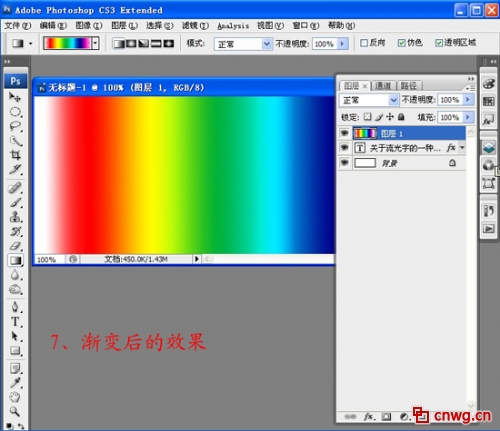Open the gradient picker dropdown arrow

coord(96,43)
